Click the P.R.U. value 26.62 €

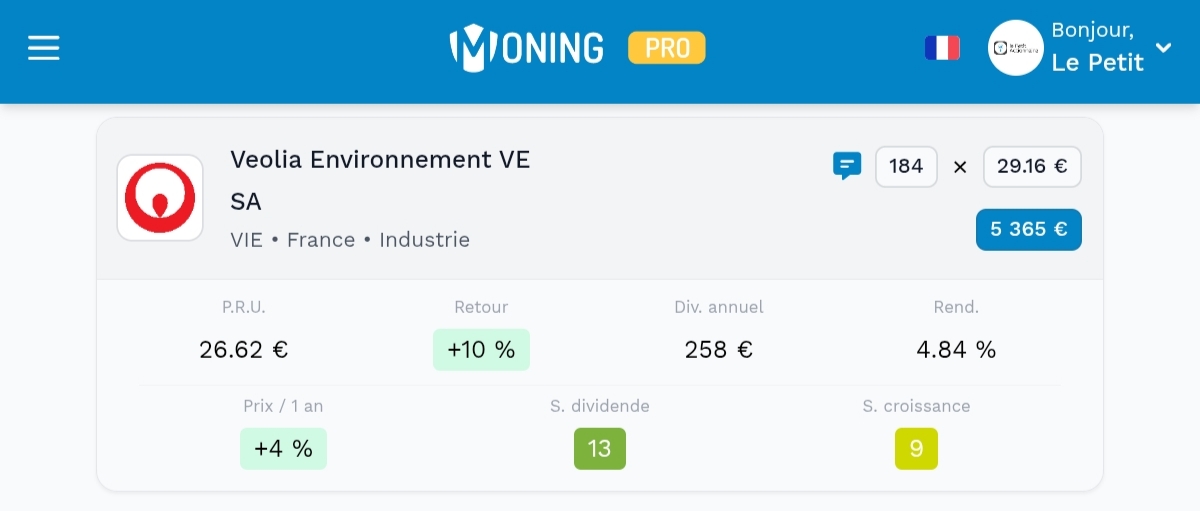(244, 350)
